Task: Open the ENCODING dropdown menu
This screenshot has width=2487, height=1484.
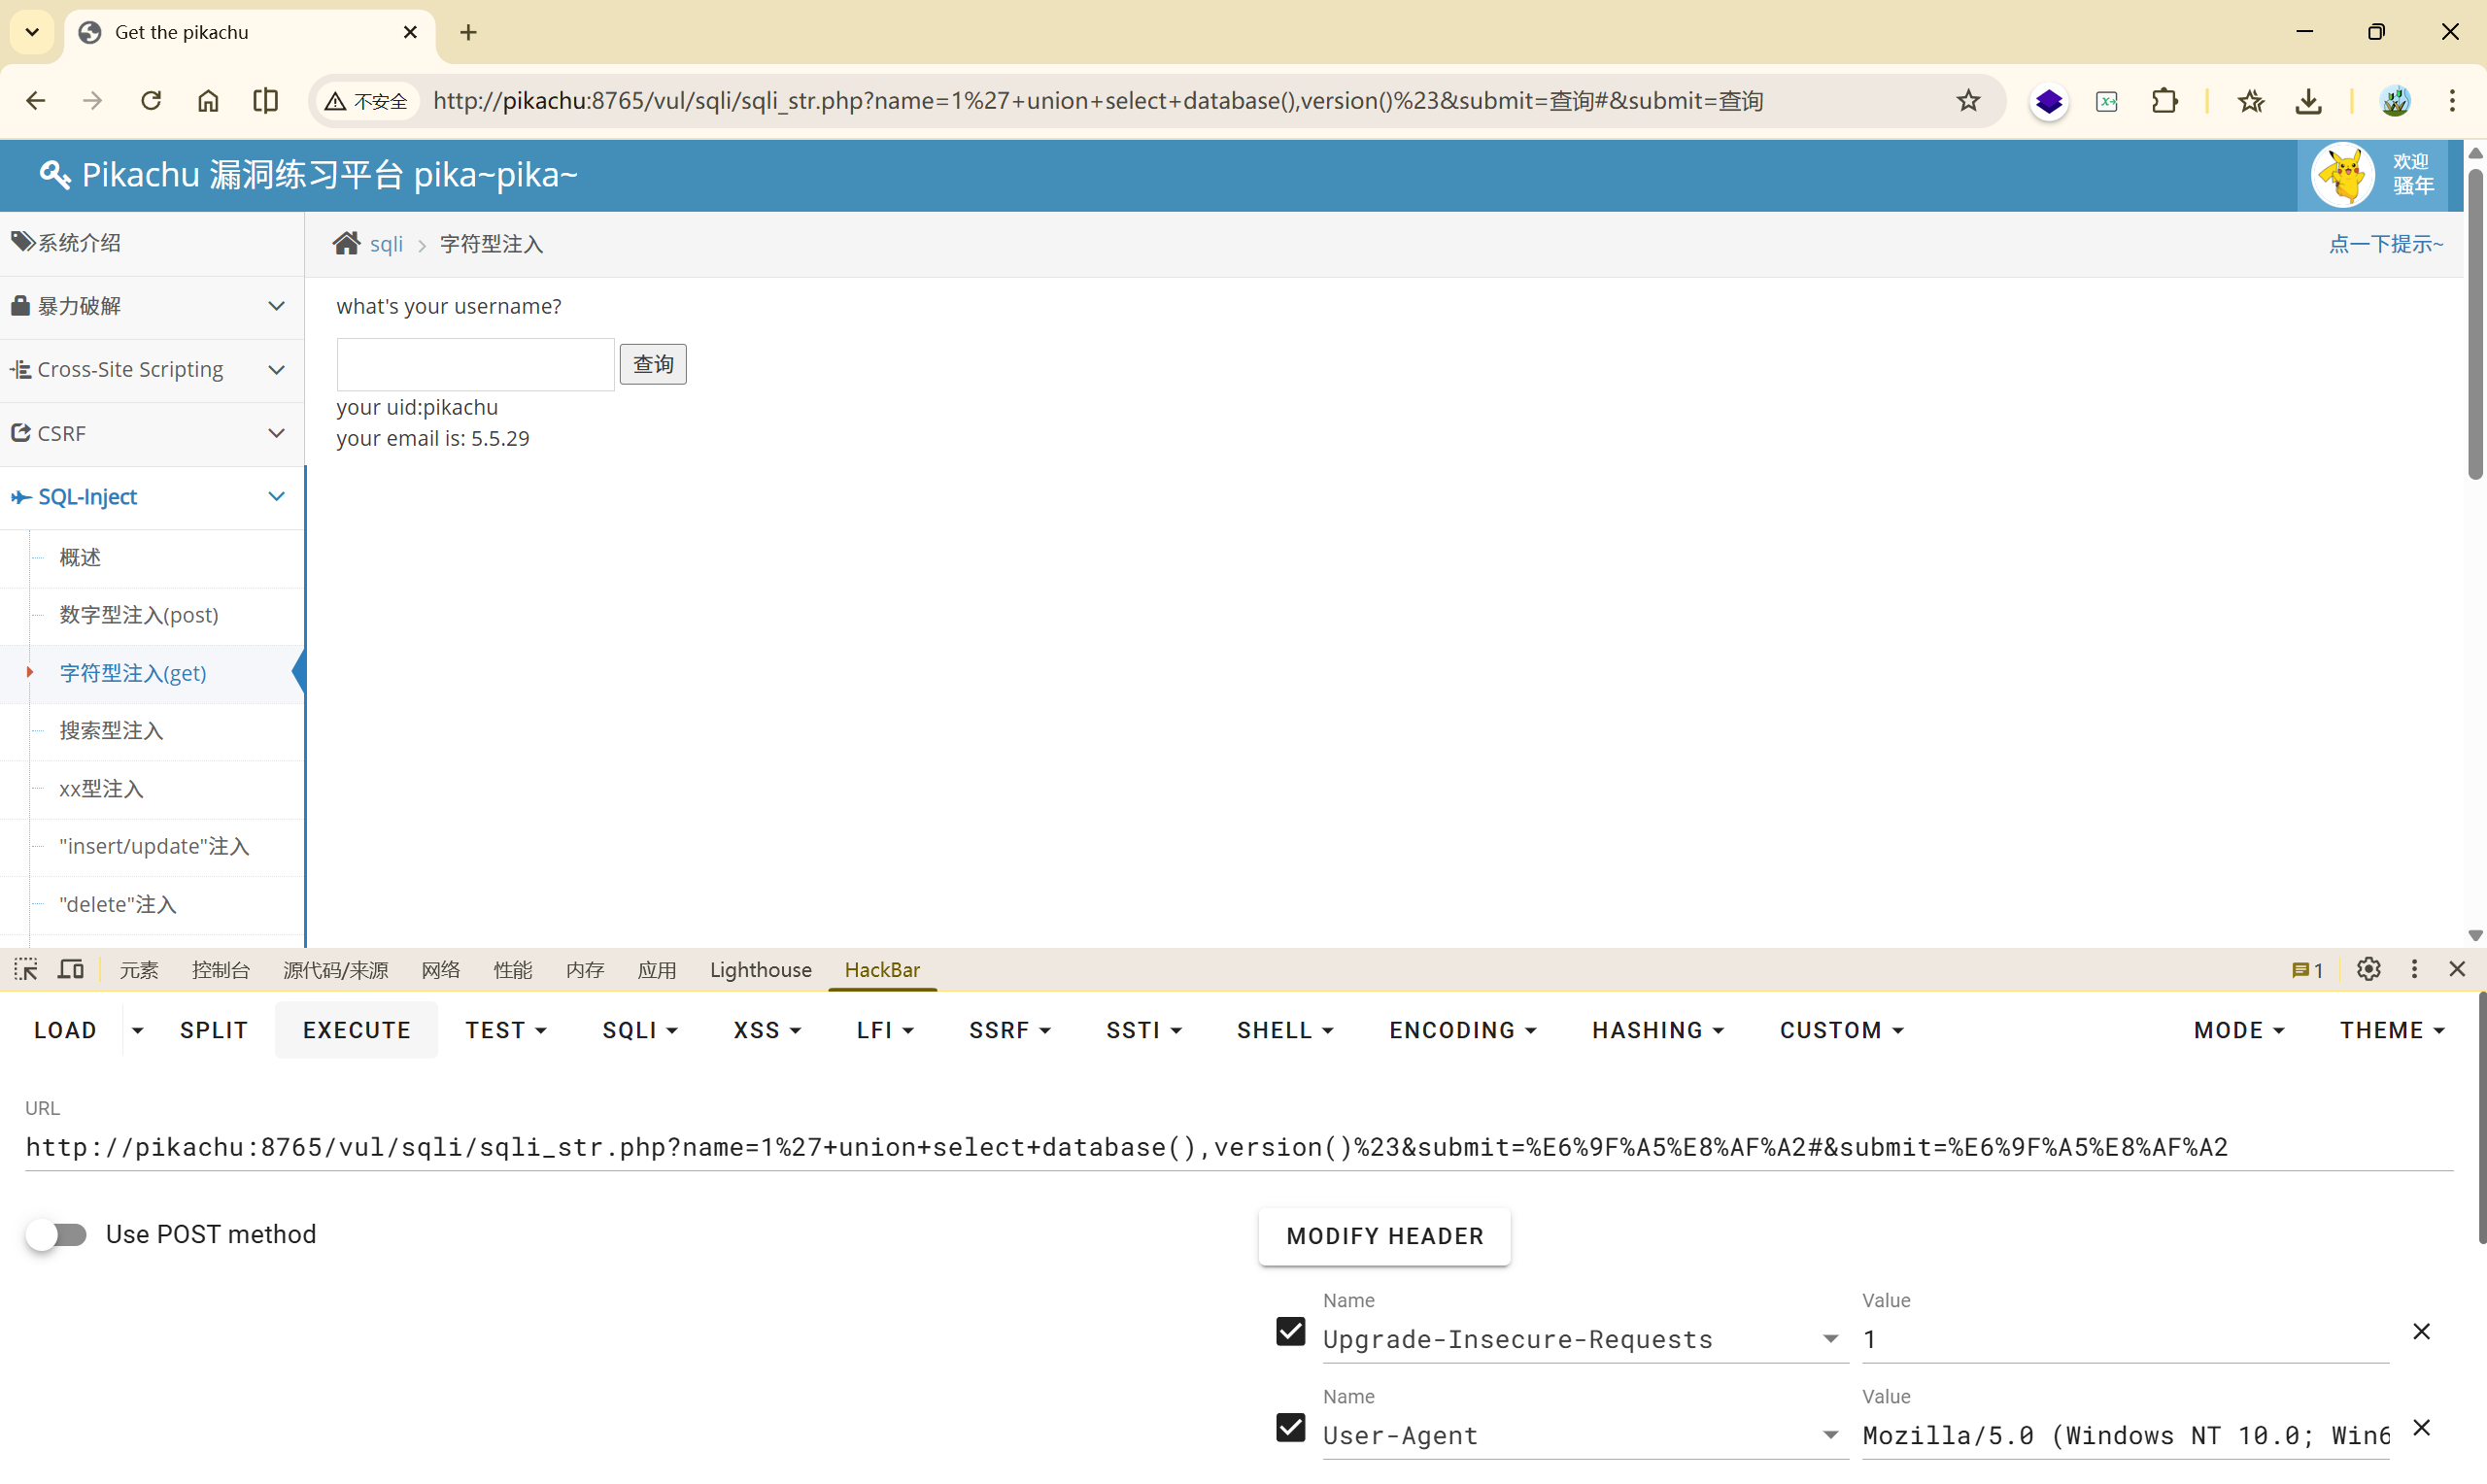Action: (x=1462, y=1030)
